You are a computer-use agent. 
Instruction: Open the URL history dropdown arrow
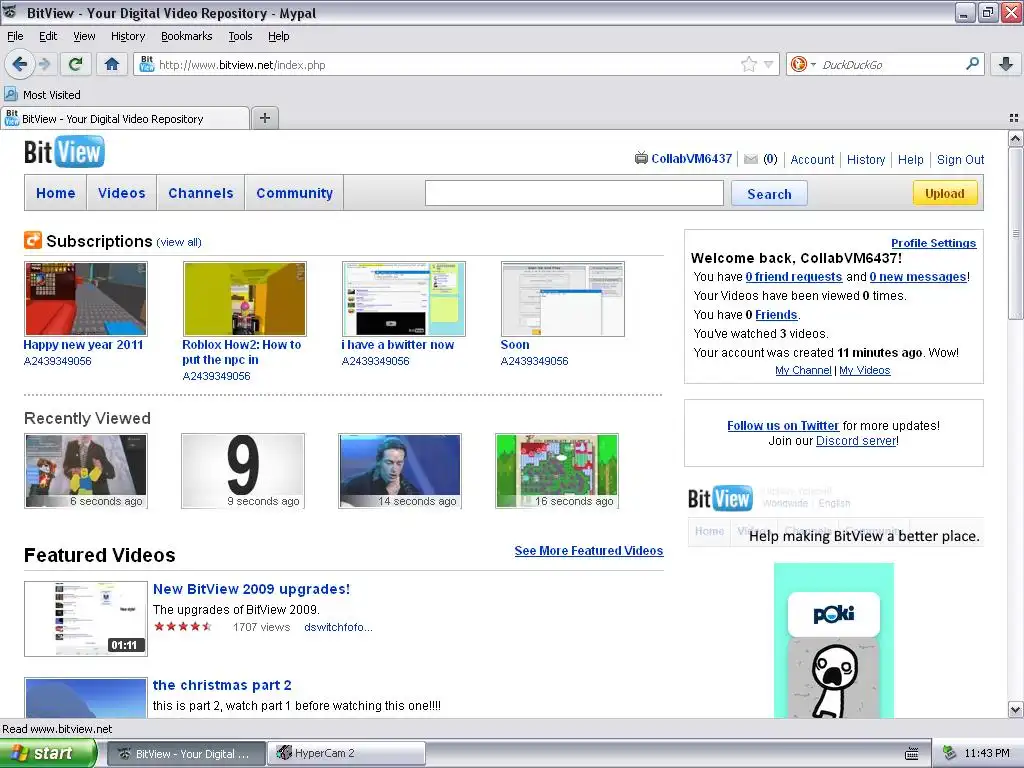(769, 64)
